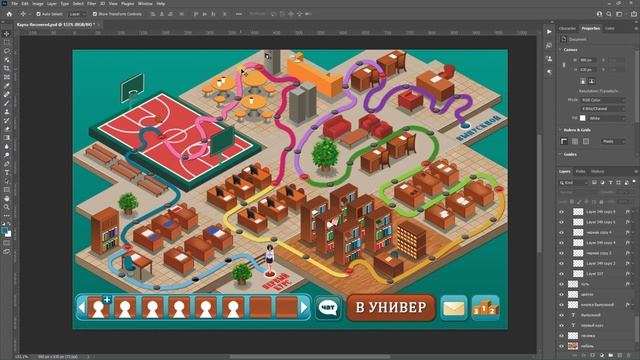Toggle grid icon in Rulers & Grids
The height and width of the screenshot is (360, 640).
(x=575, y=141)
